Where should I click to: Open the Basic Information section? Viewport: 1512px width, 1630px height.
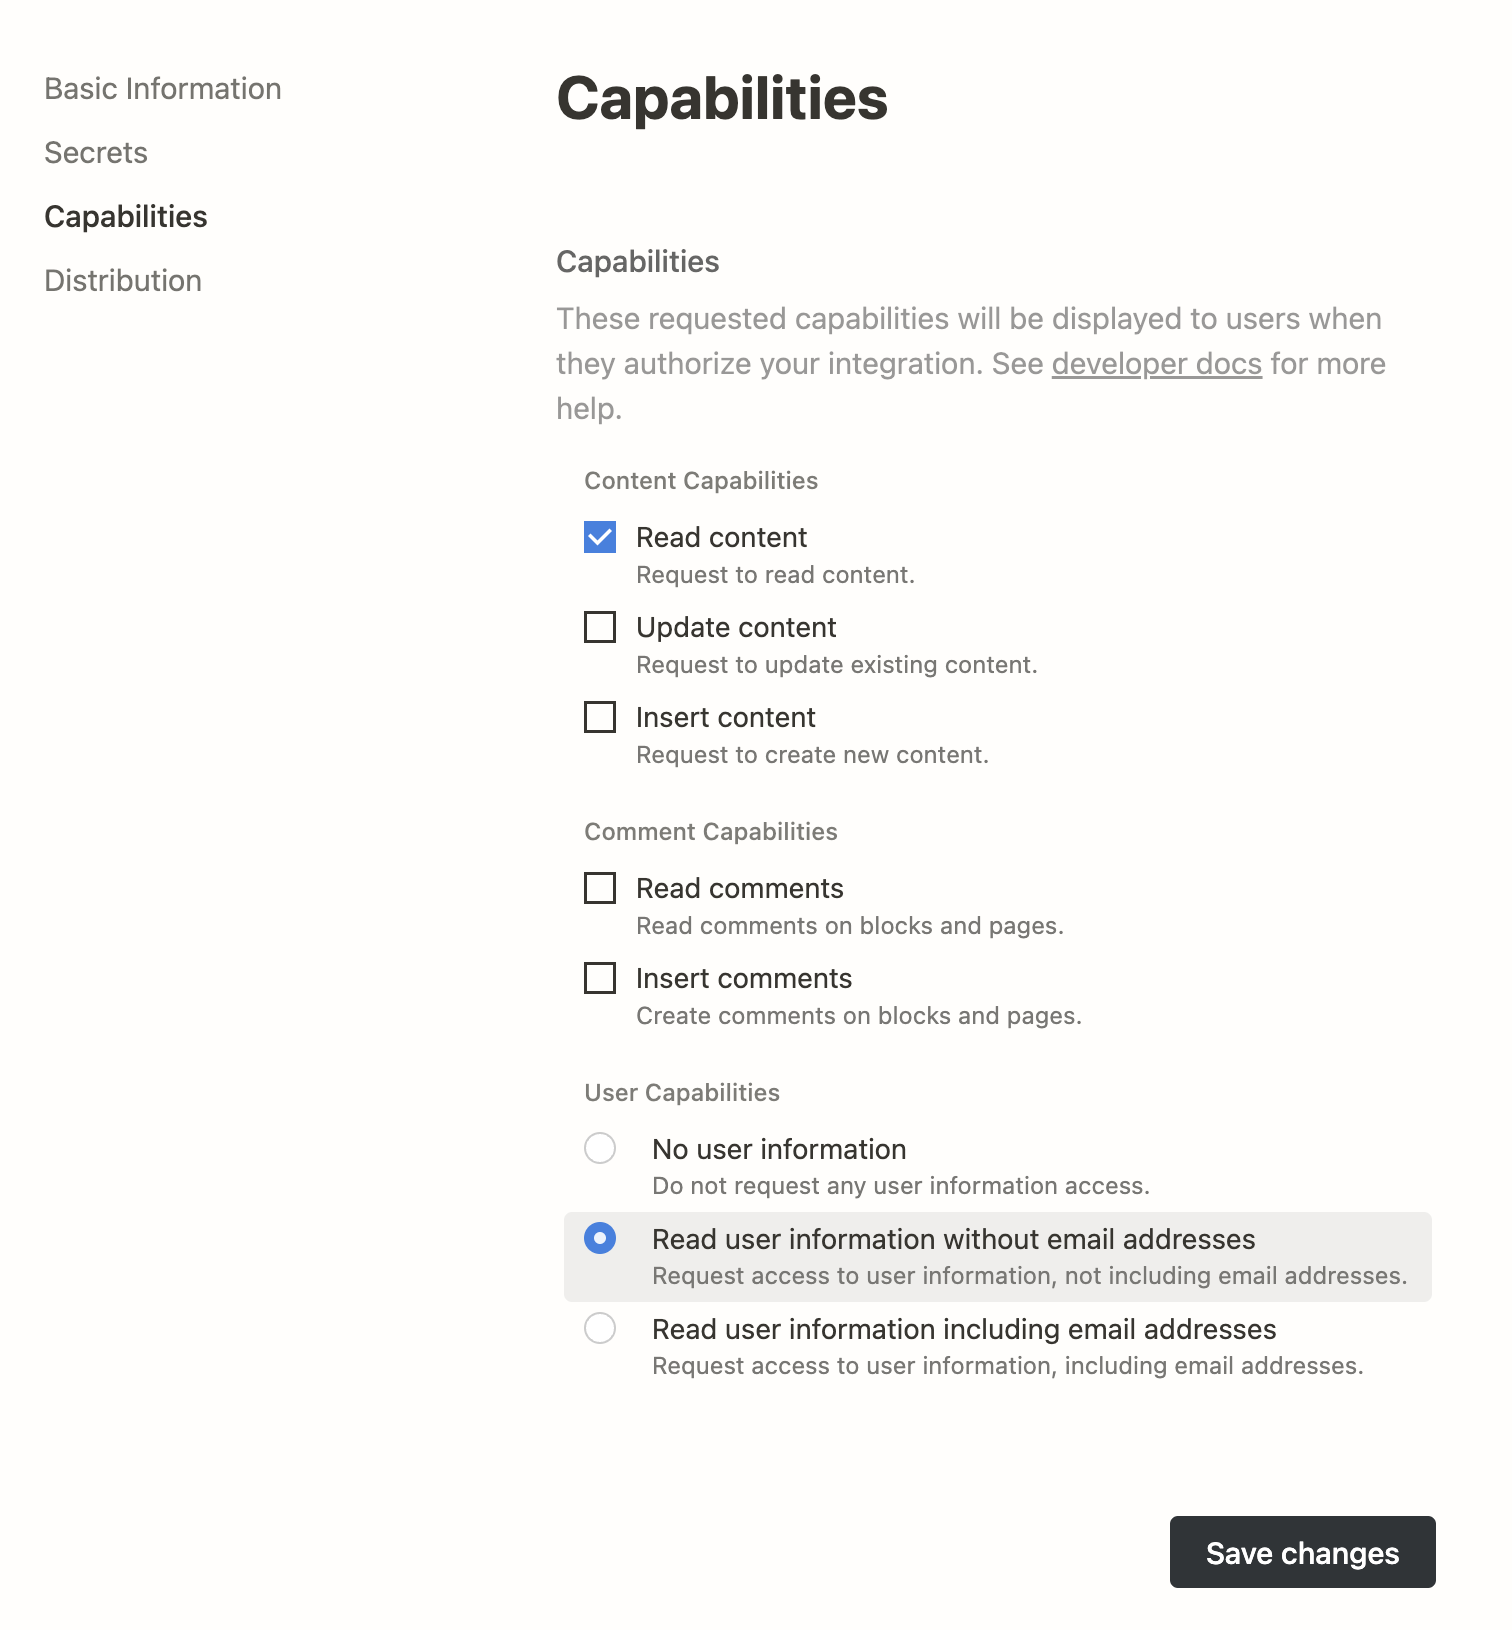click(x=162, y=89)
